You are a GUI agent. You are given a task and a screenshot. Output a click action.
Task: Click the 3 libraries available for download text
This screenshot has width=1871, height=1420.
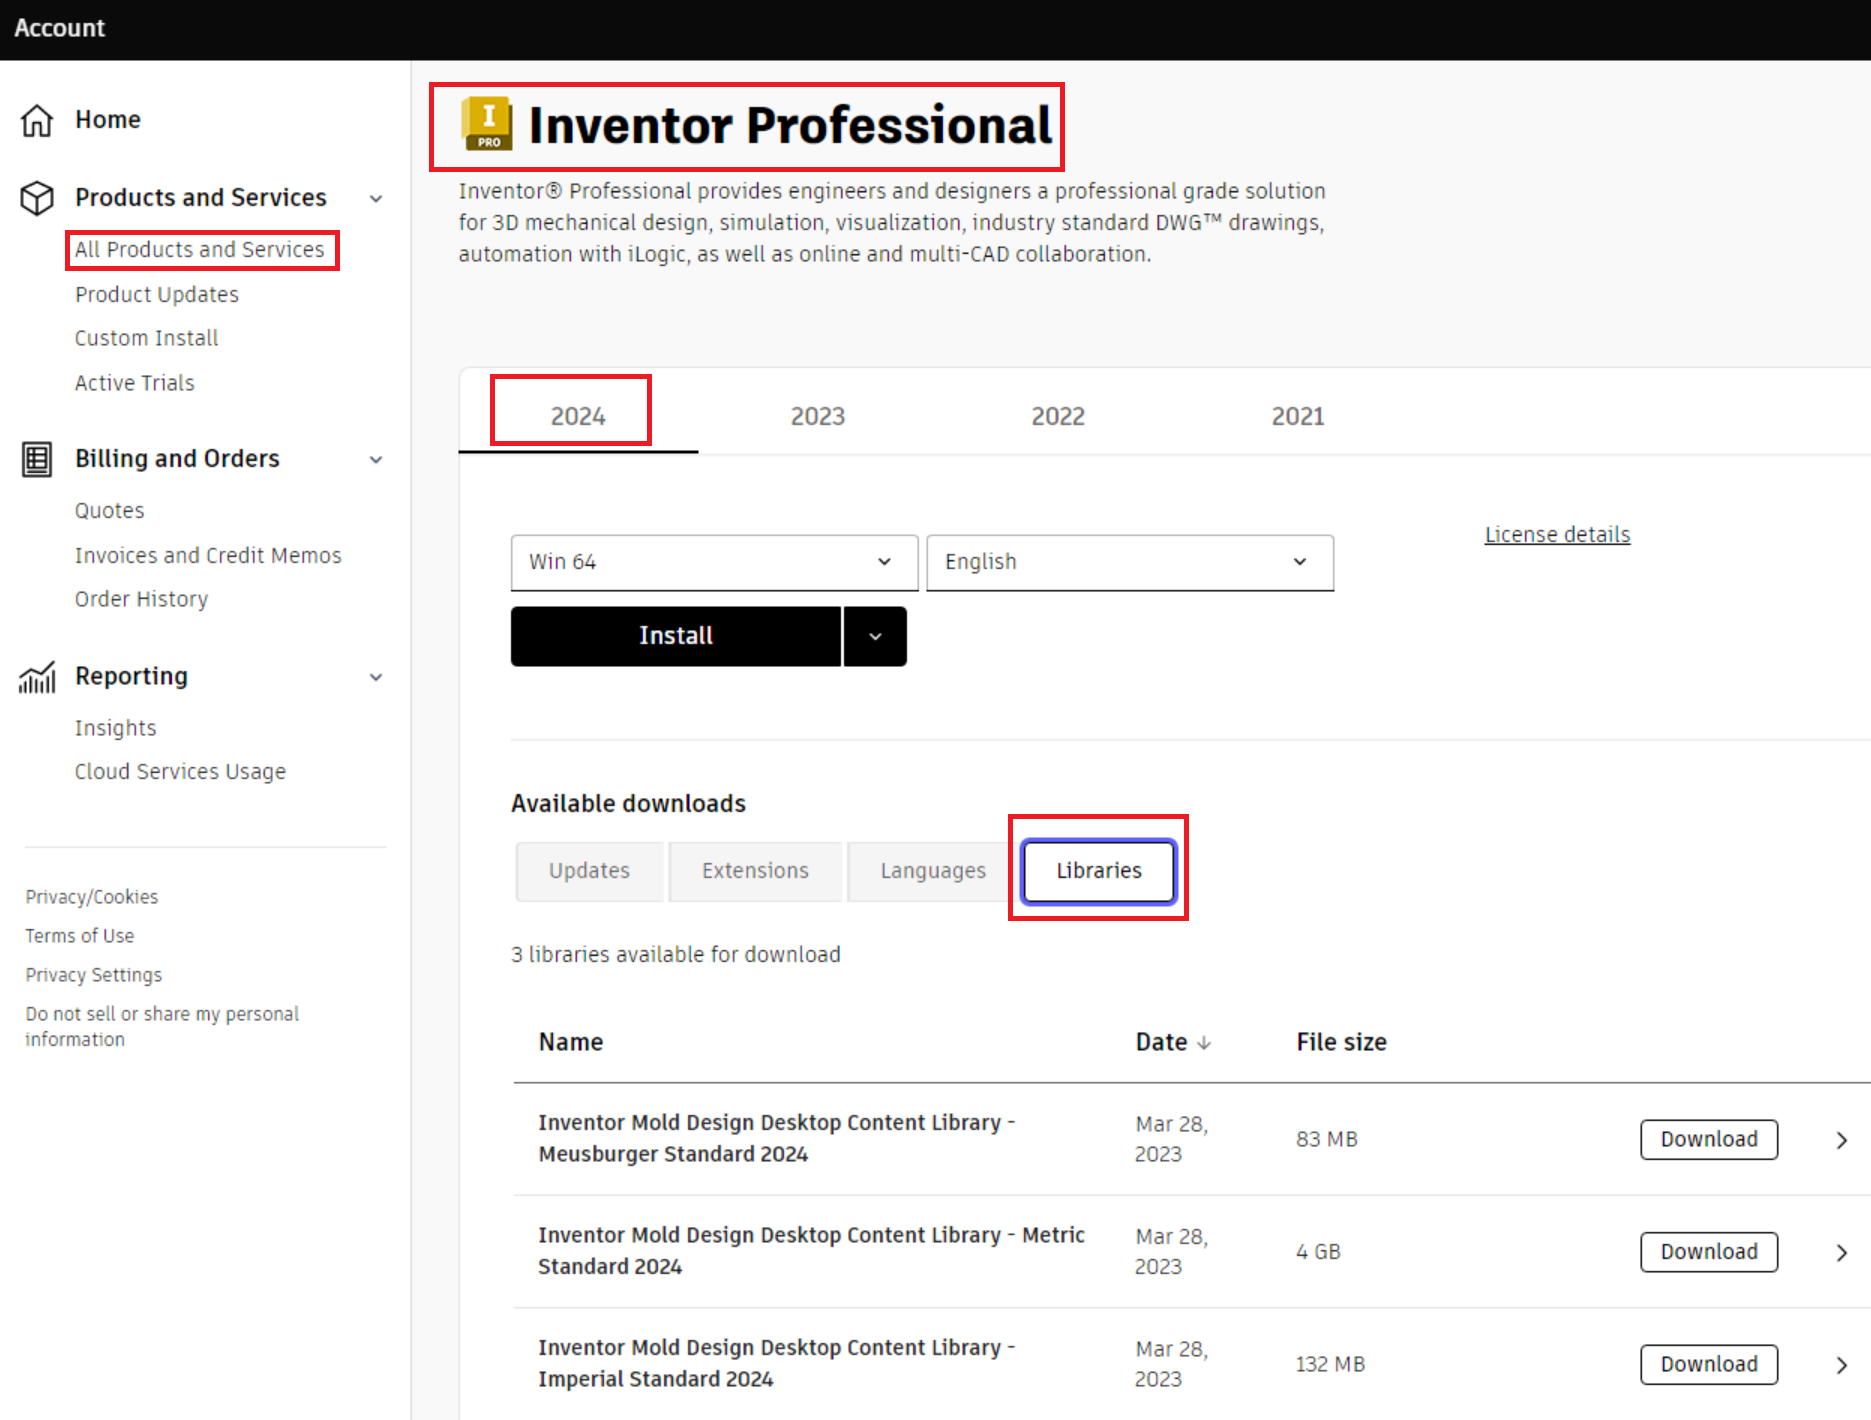tap(676, 955)
